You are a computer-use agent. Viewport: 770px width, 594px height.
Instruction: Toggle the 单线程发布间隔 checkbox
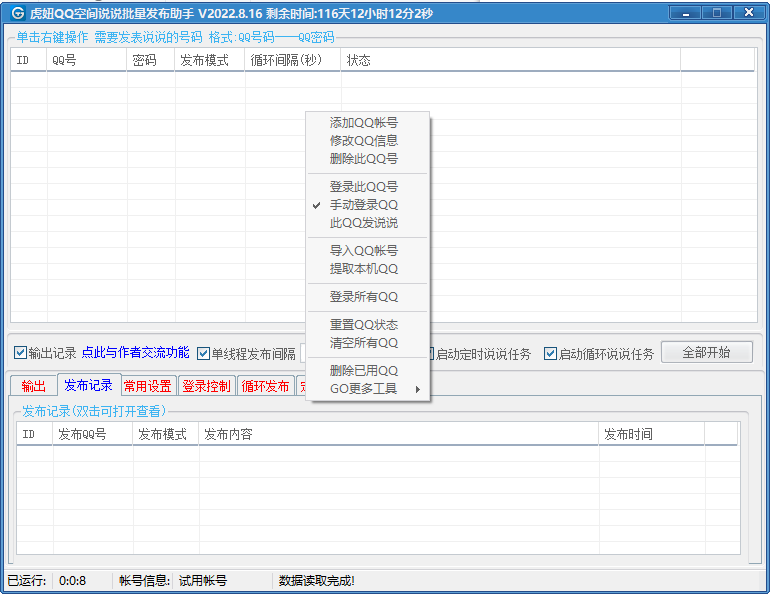point(203,353)
